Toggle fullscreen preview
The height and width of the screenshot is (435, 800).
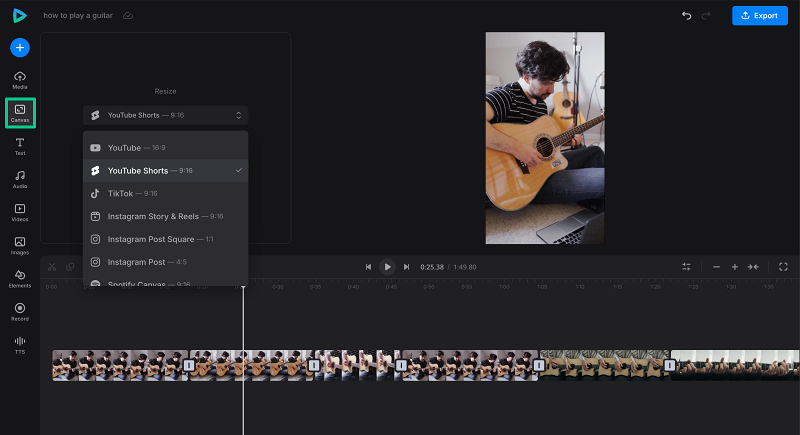tap(783, 267)
